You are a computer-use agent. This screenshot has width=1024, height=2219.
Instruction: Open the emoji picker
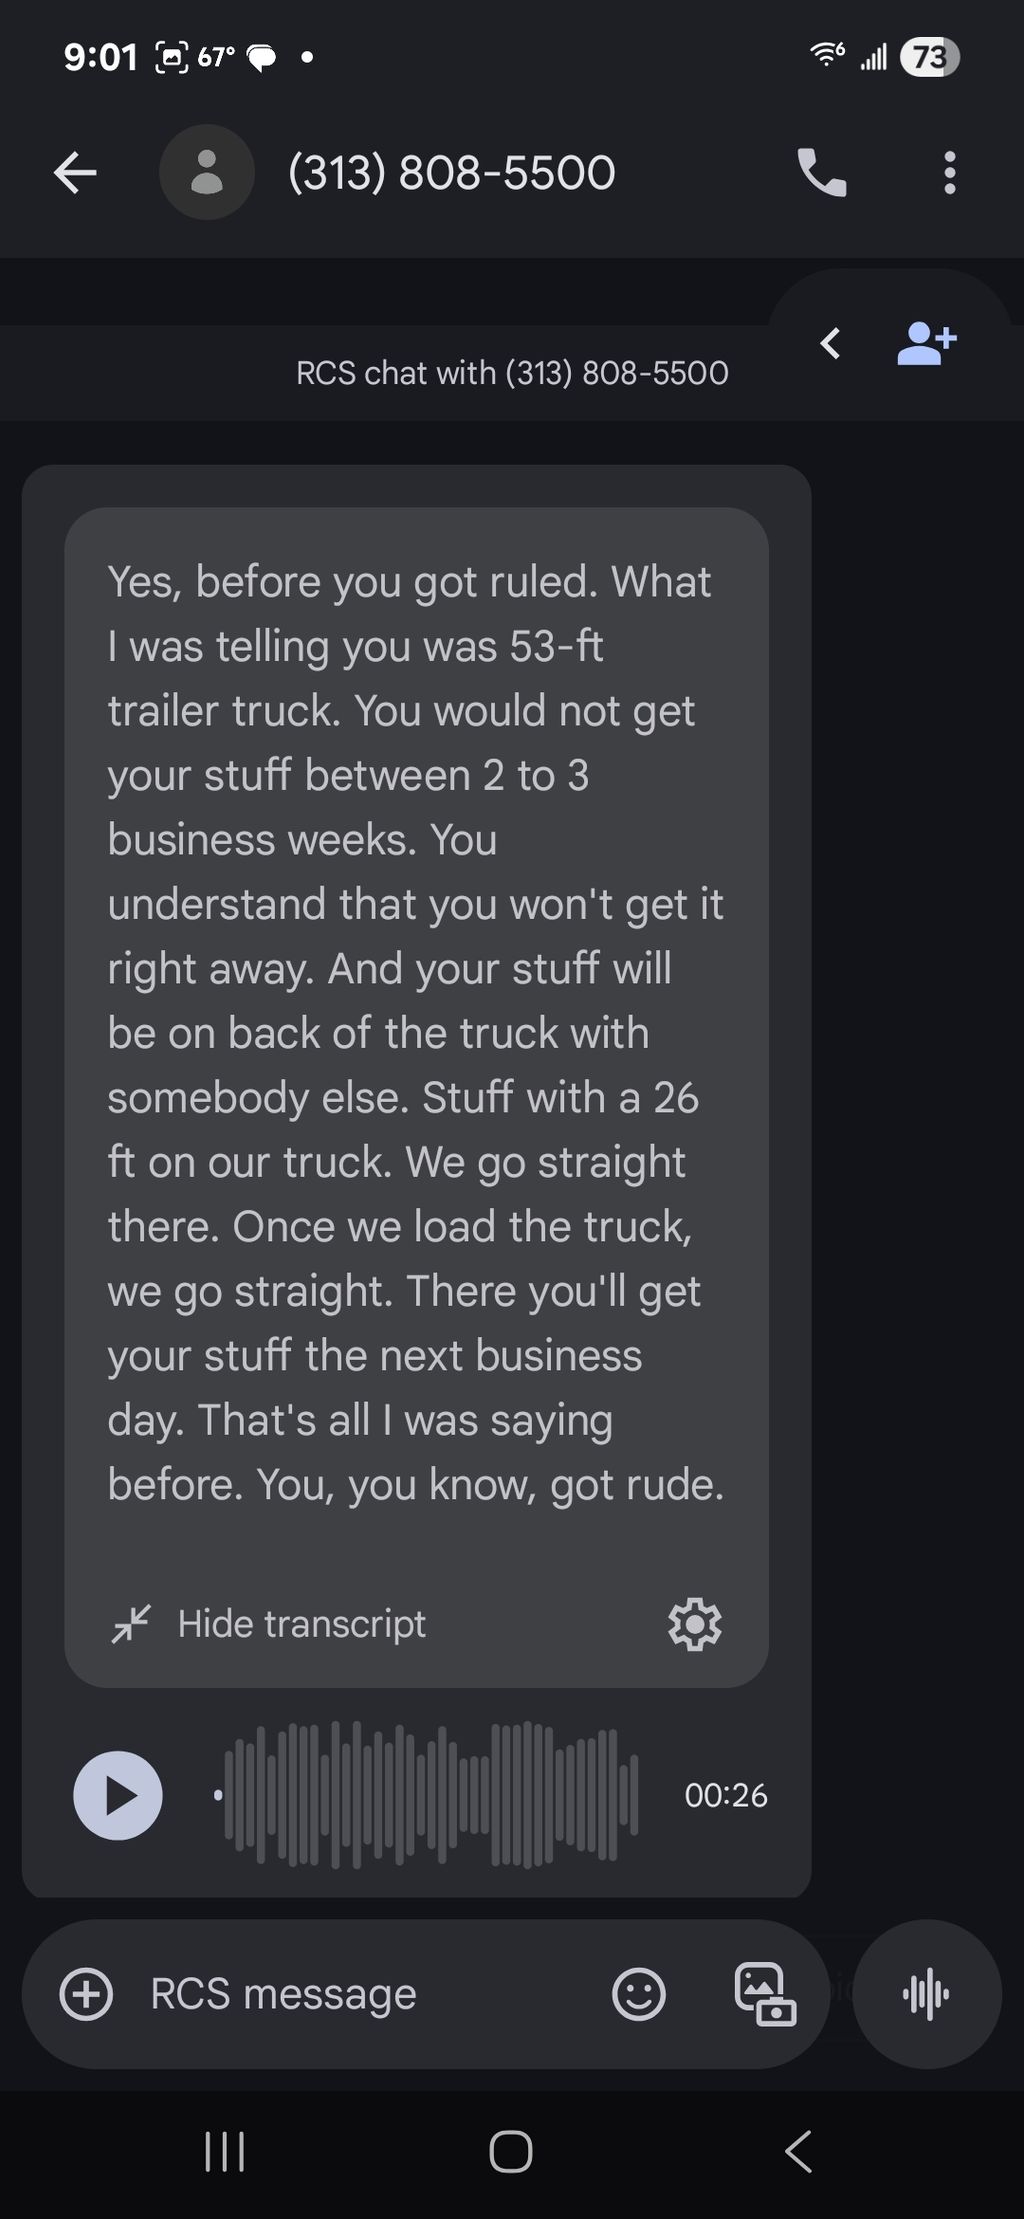(x=638, y=1995)
